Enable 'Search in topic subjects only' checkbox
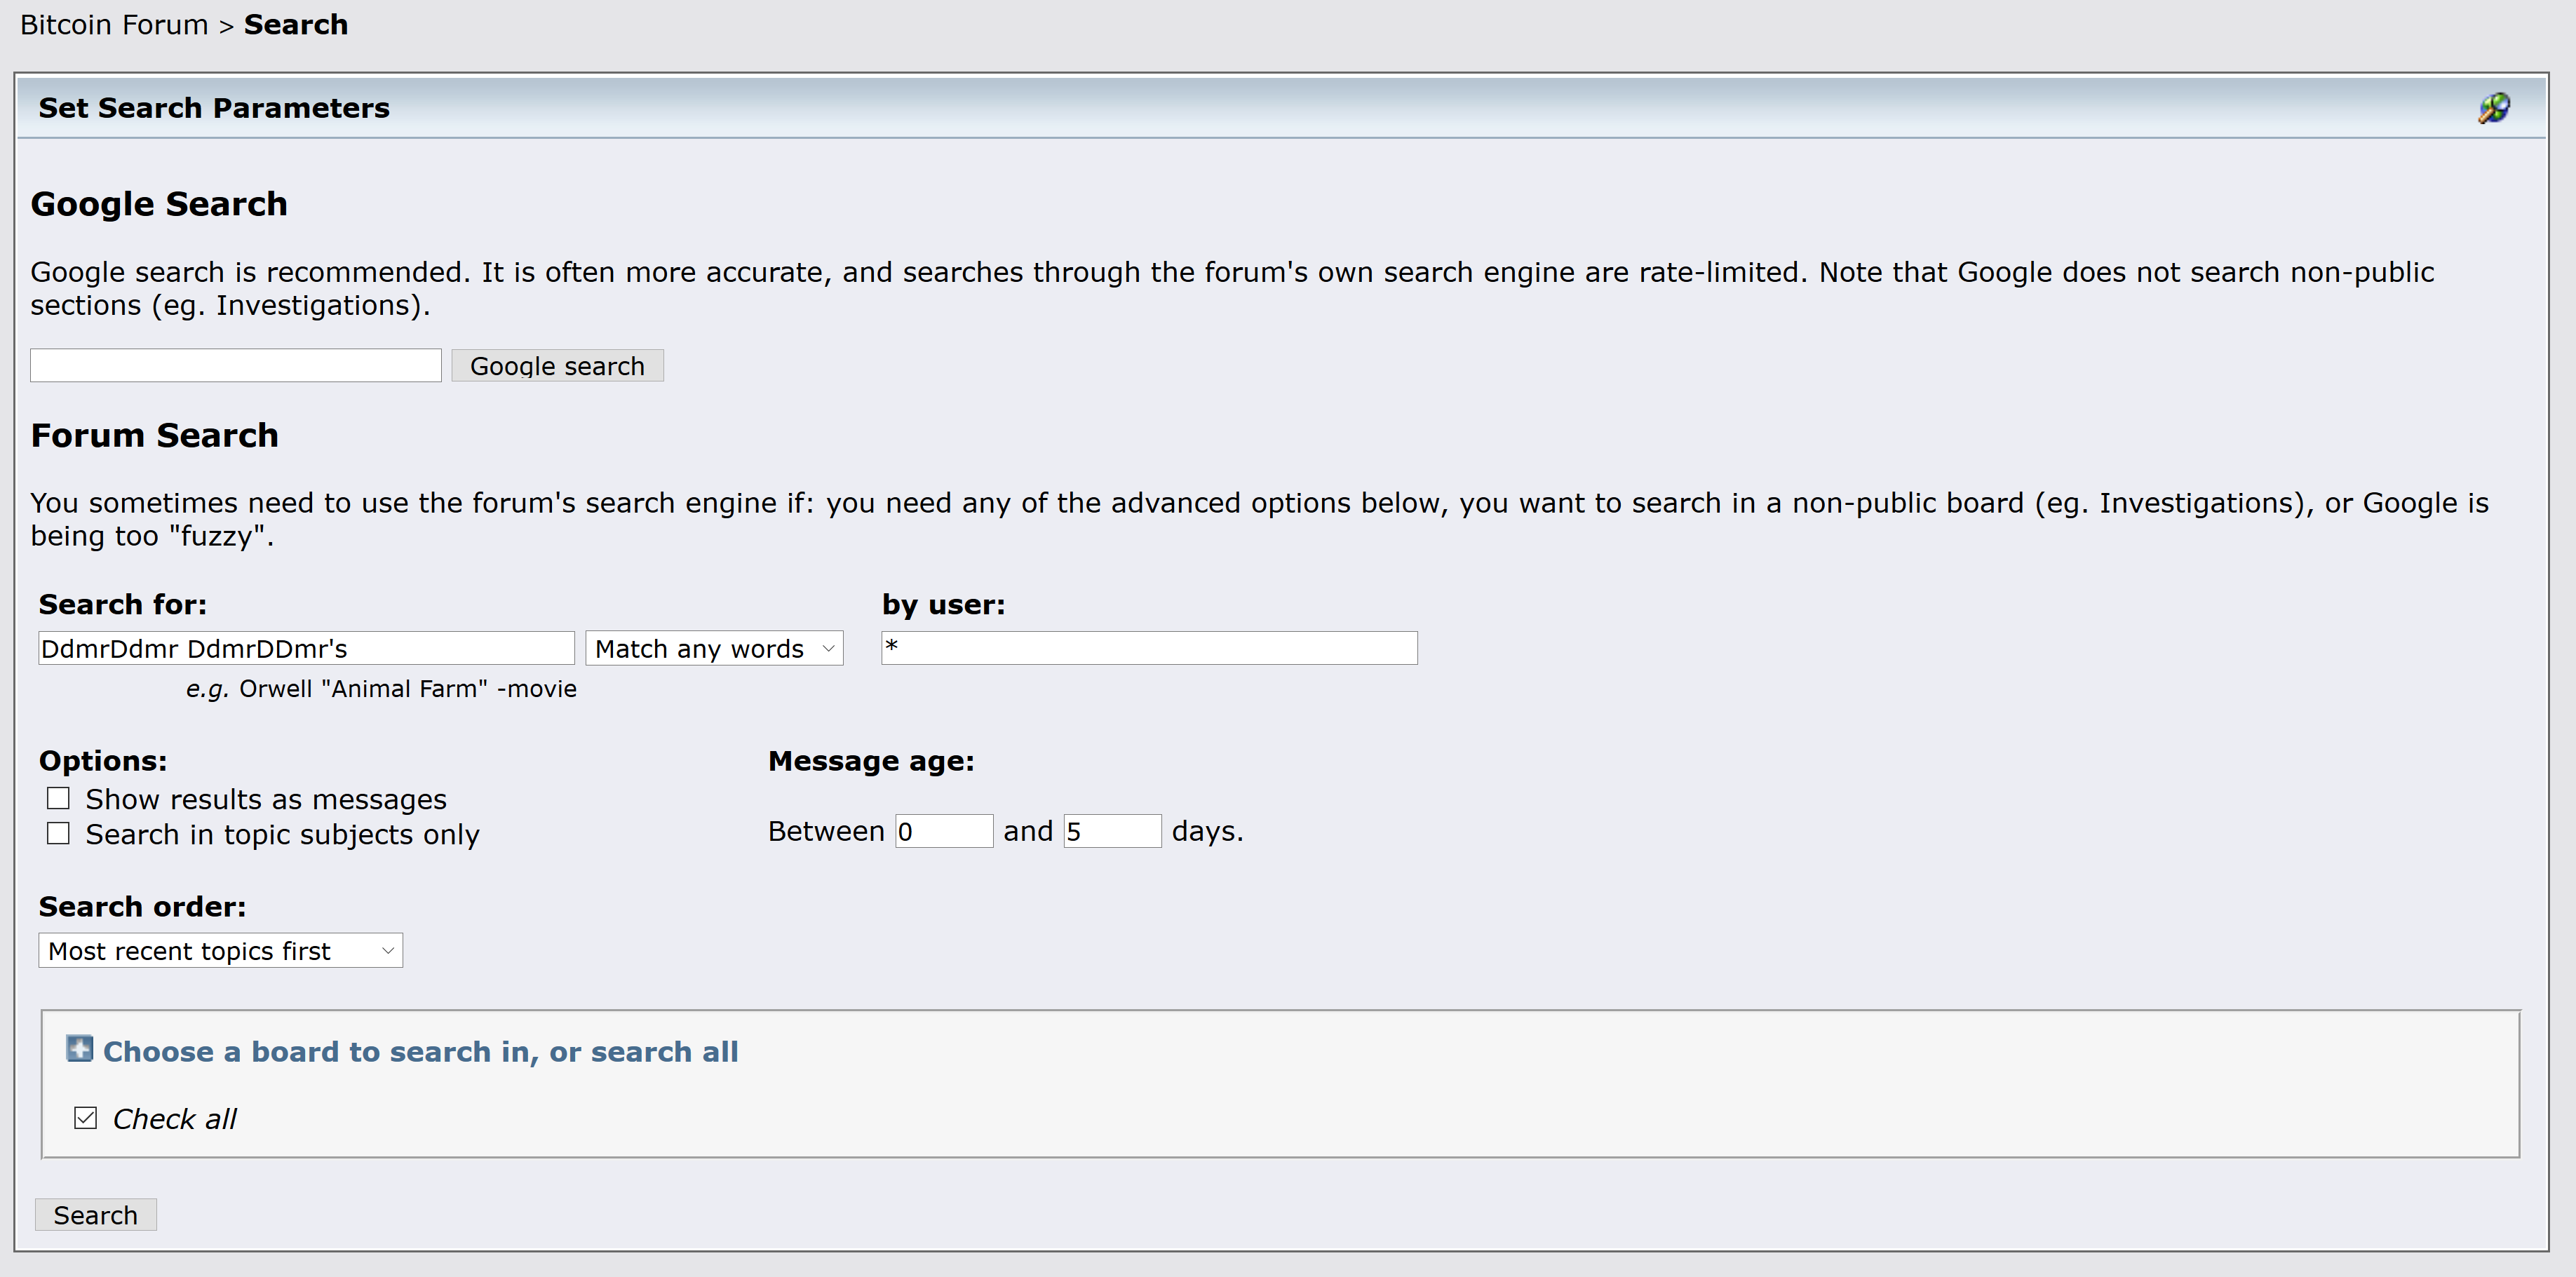The height and width of the screenshot is (1277, 2576). pos(58,833)
